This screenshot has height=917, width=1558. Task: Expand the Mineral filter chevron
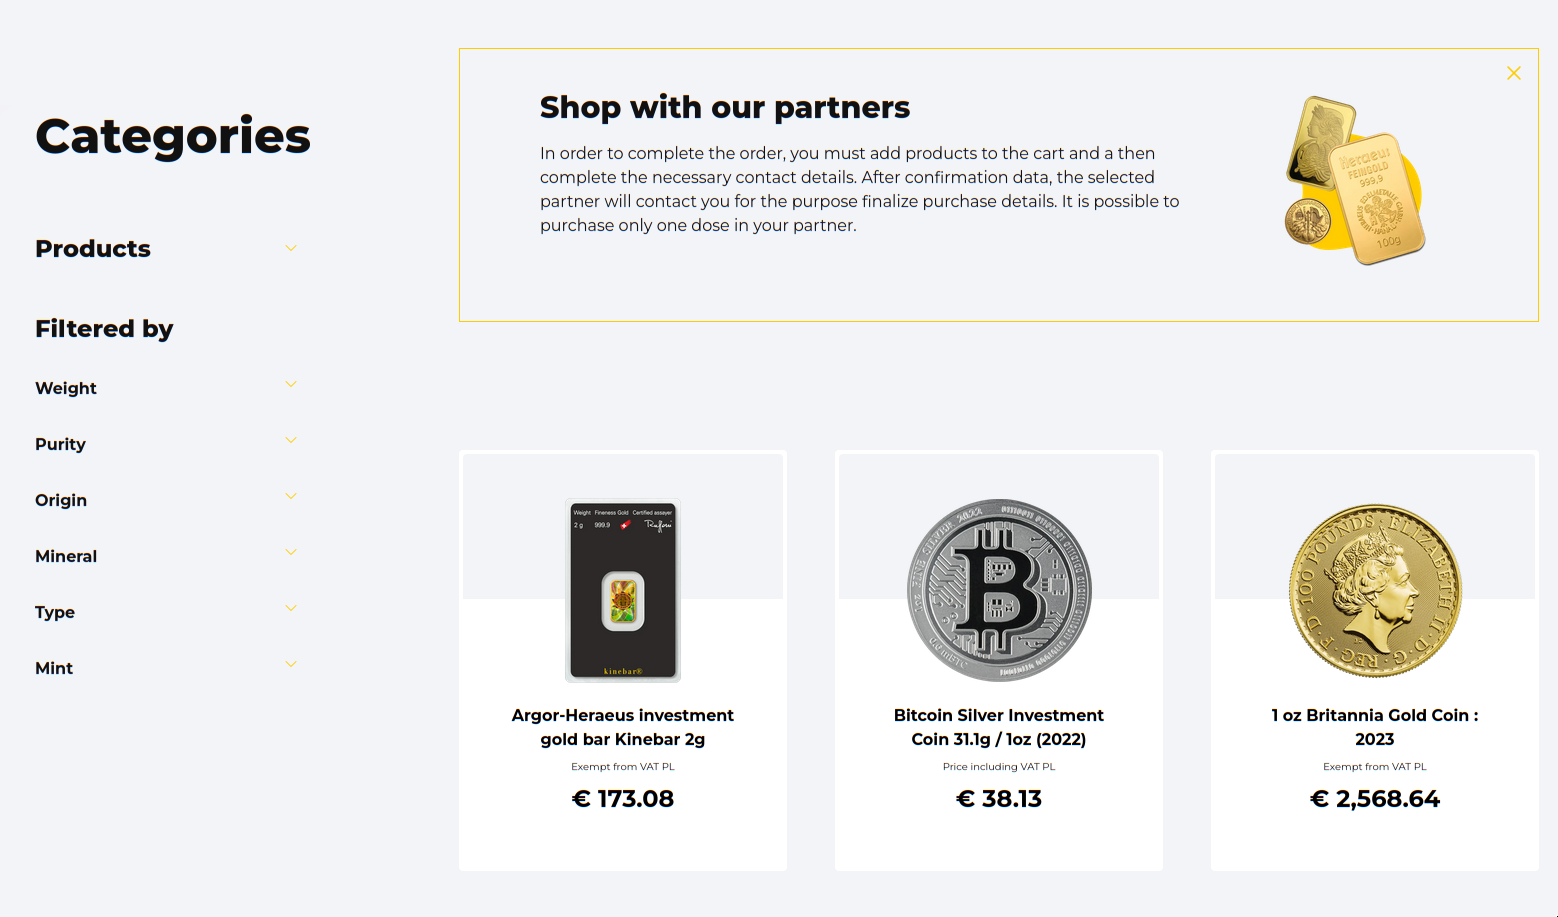(x=291, y=552)
